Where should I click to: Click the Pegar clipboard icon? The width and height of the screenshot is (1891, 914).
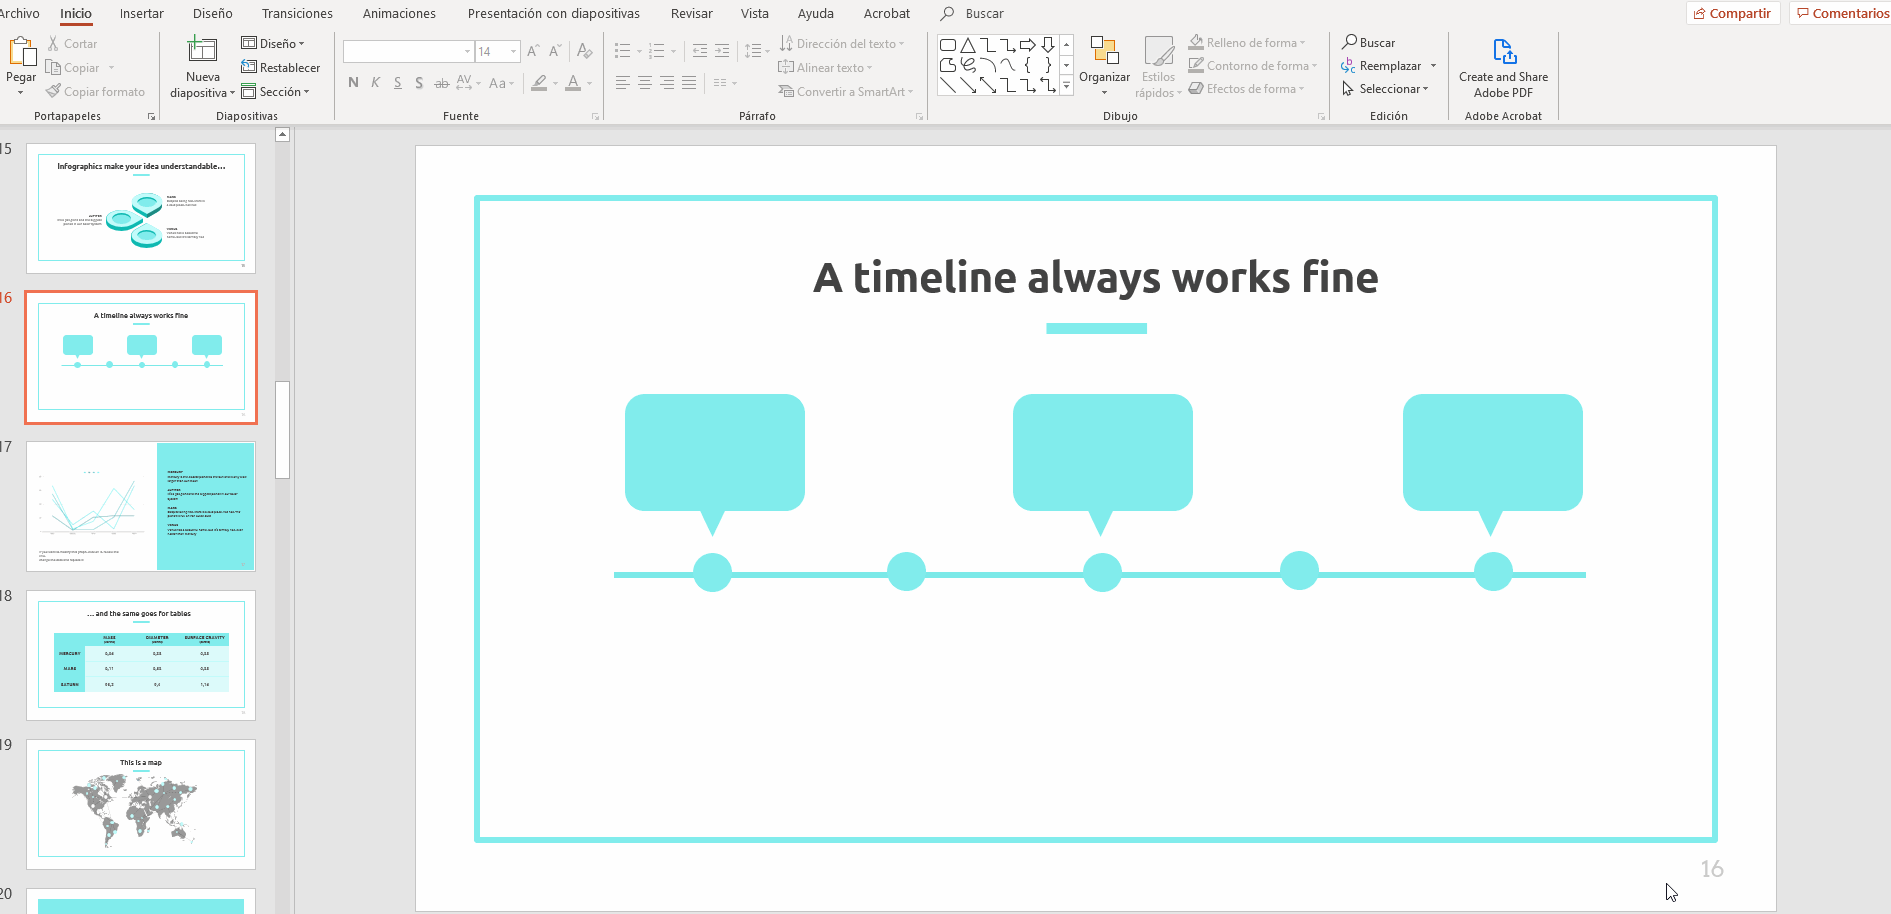(x=21, y=52)
